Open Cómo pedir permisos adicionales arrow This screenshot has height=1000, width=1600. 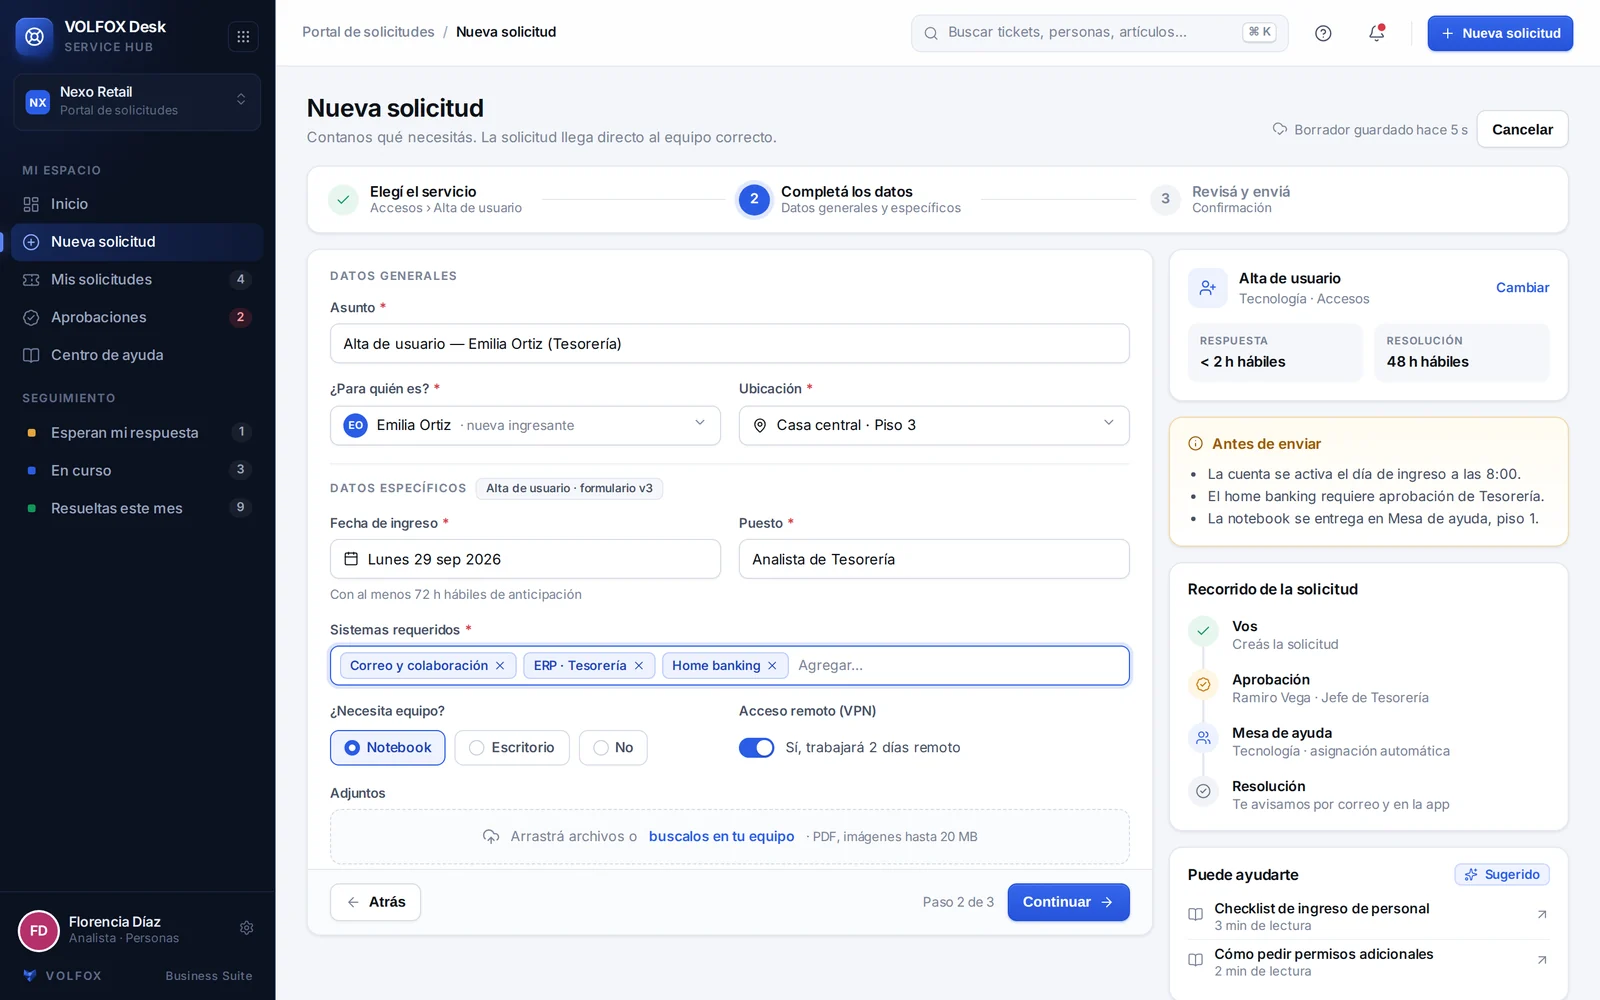(1541, 960)
